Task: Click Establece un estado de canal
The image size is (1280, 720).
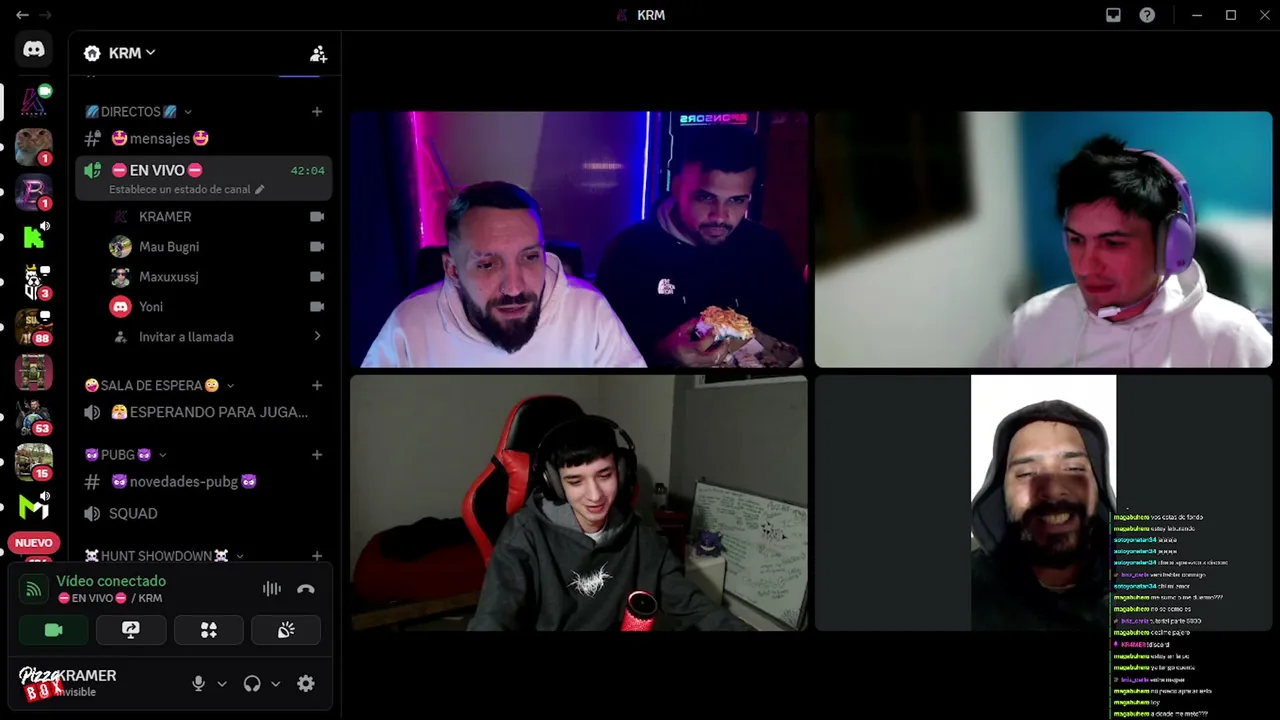Action: click(186, 189)
